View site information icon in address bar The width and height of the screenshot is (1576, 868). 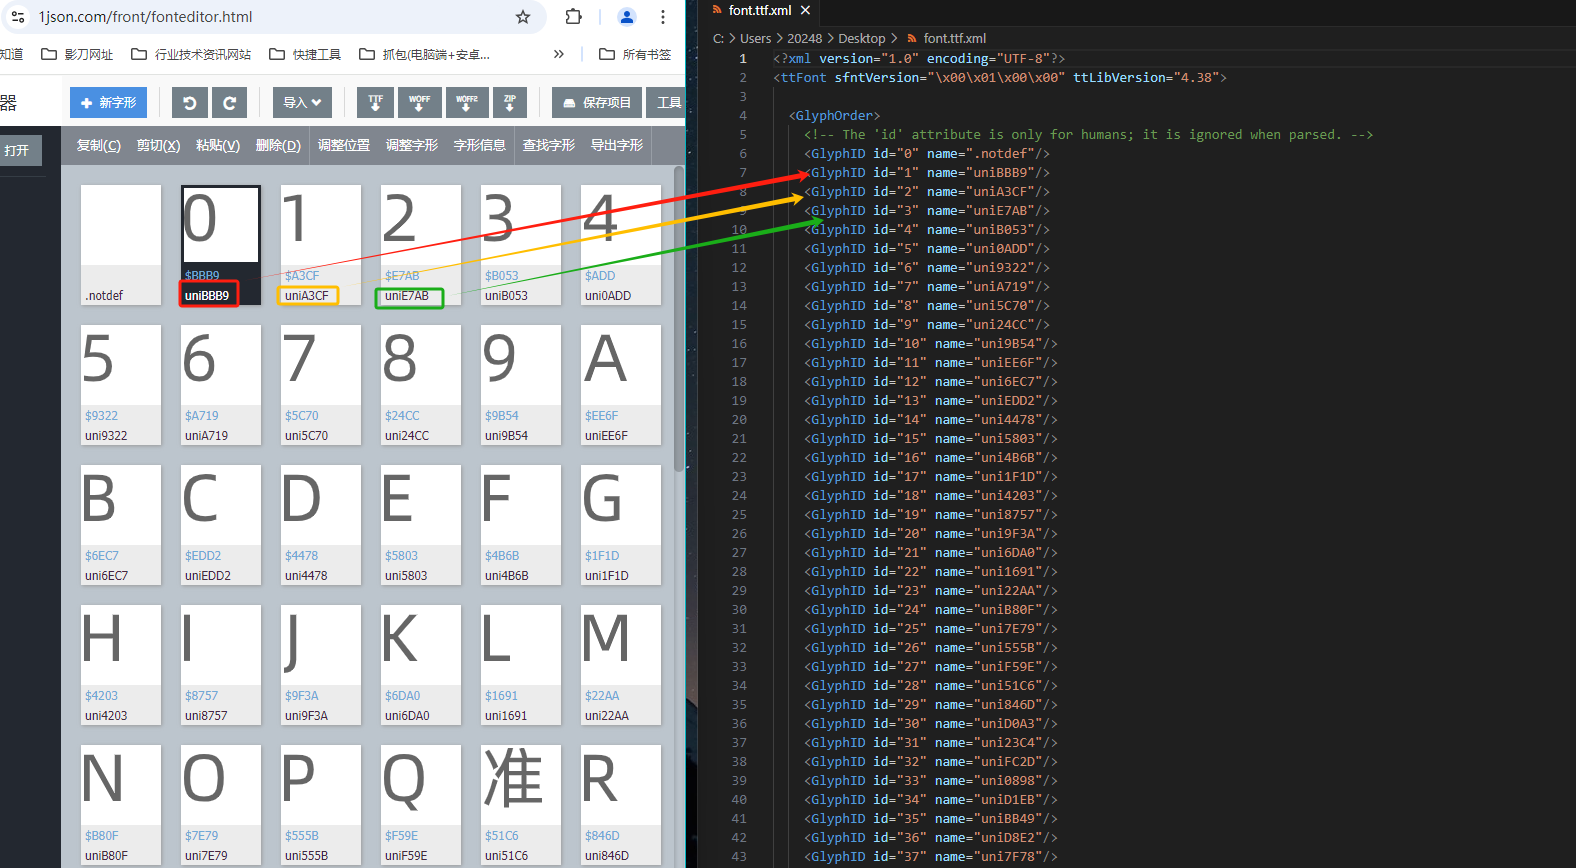point(18,17)
